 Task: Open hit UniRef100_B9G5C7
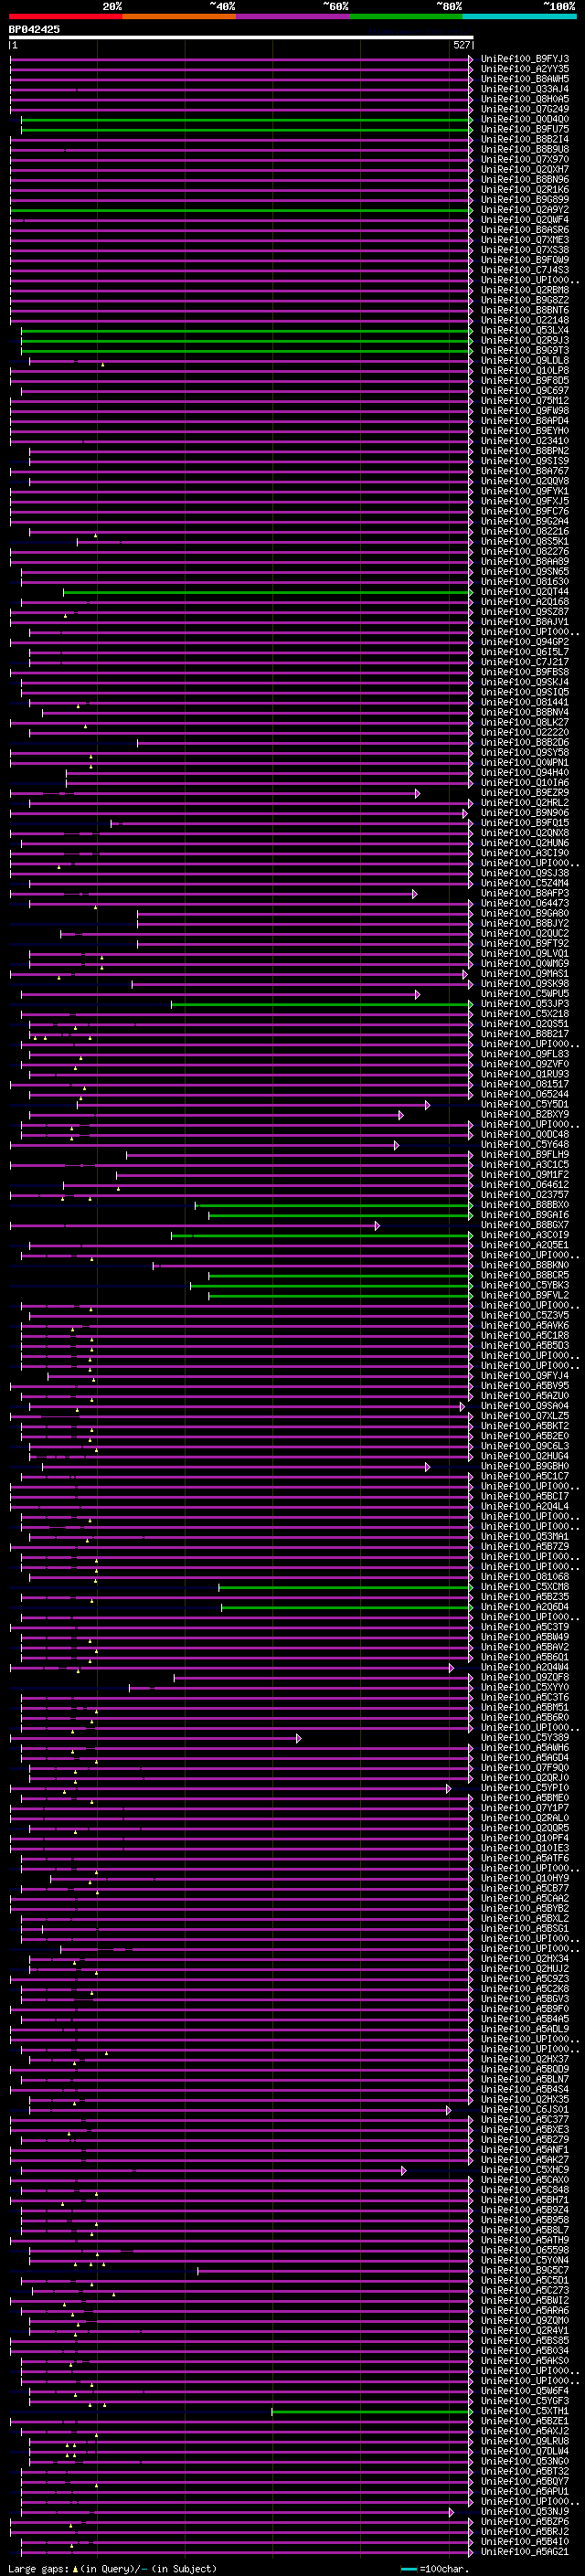pyautogui.click(x=525, y=2270)
